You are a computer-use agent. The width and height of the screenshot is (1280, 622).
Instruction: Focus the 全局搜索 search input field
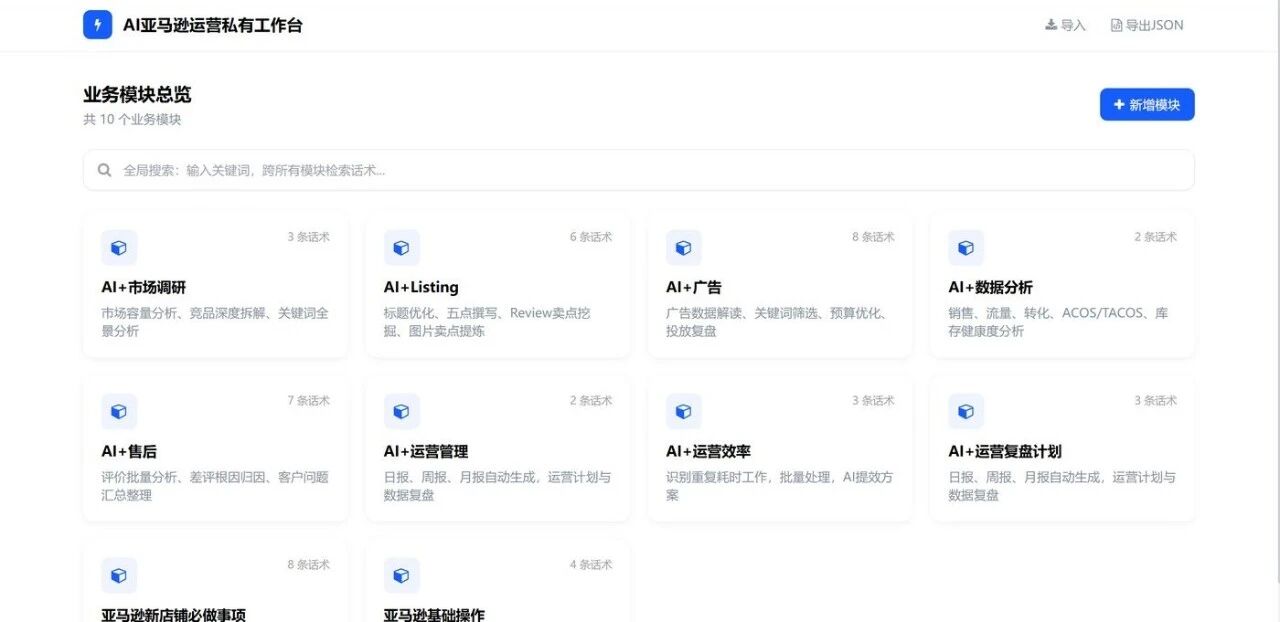coord(638,170)
